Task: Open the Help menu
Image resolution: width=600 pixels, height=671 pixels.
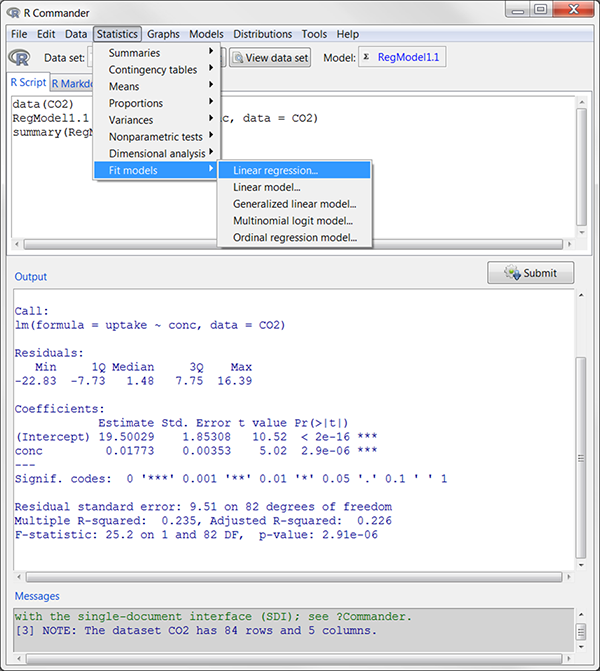Action: tap(348, 34)
